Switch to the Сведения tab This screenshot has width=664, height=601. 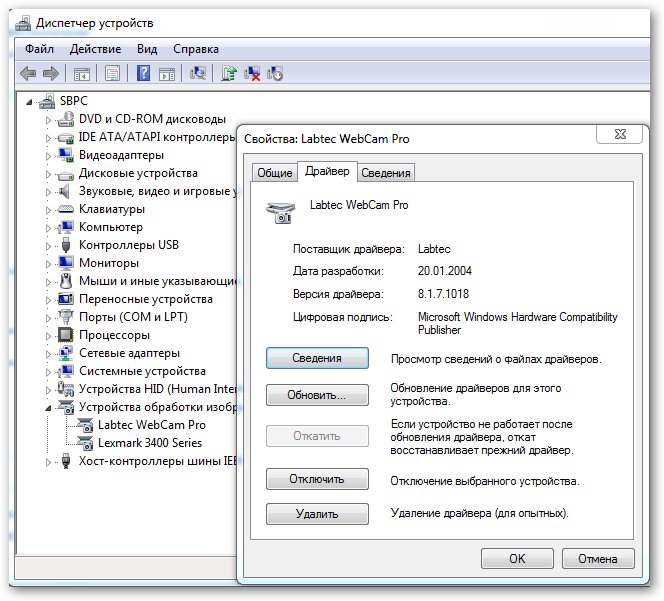(x=386, y=173)
